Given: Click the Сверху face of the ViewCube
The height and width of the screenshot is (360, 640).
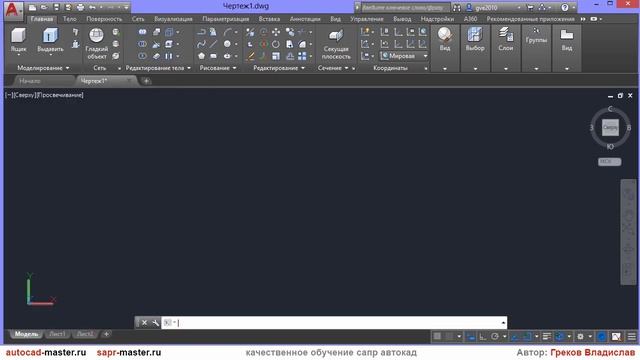Looking at the screenshot, I should tap(610, 128).
